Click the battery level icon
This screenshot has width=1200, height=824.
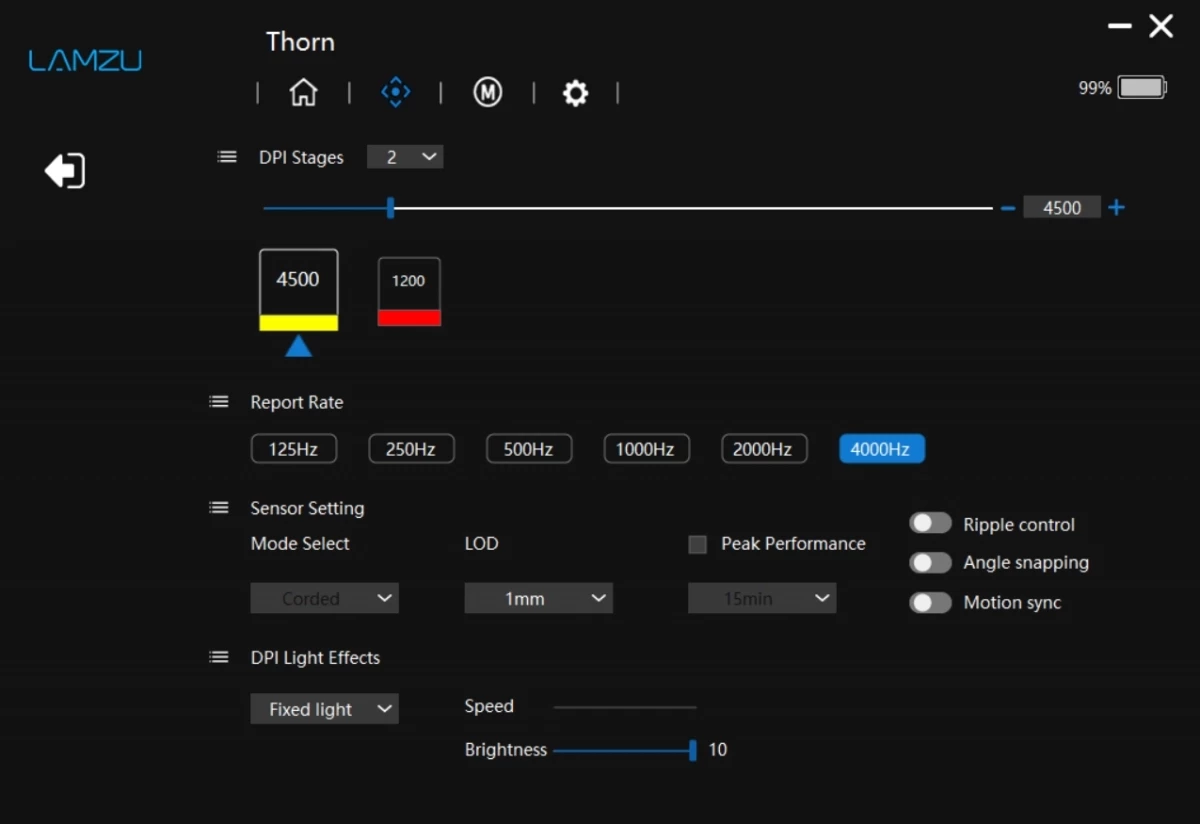tap(1142, 88)
